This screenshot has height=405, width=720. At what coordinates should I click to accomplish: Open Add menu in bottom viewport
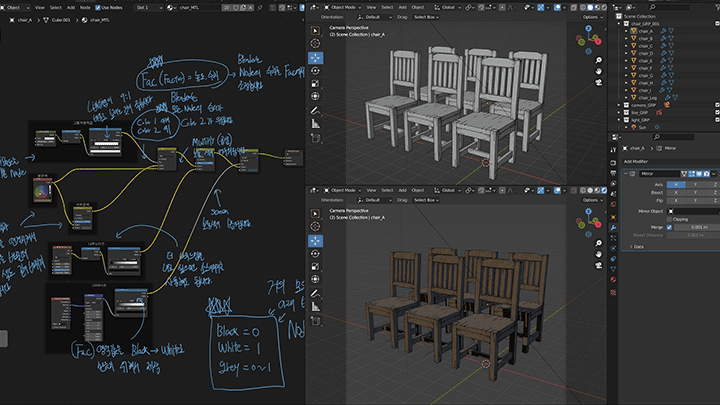(x=402, y=190)
